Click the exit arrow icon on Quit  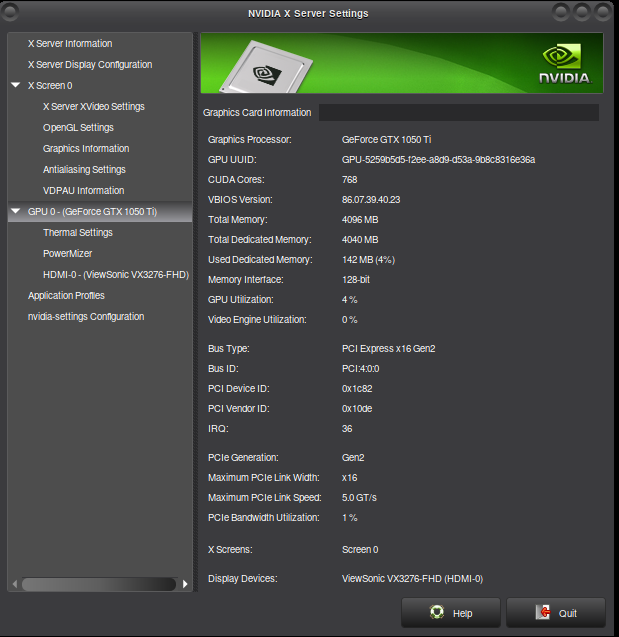pos(543,612)
